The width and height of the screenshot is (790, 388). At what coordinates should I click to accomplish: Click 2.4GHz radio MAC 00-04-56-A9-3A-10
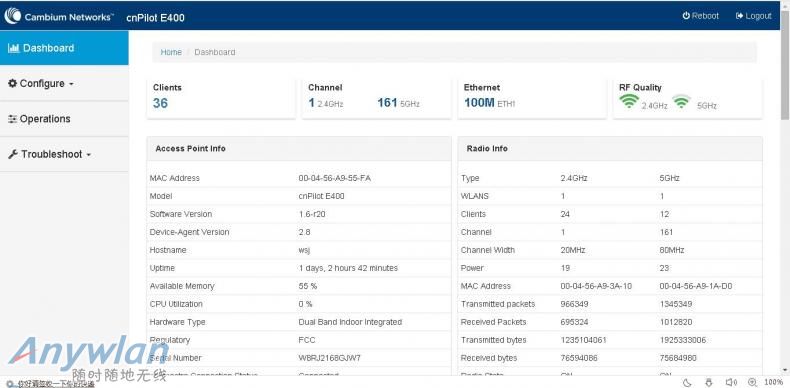click(x=596, y=286)
